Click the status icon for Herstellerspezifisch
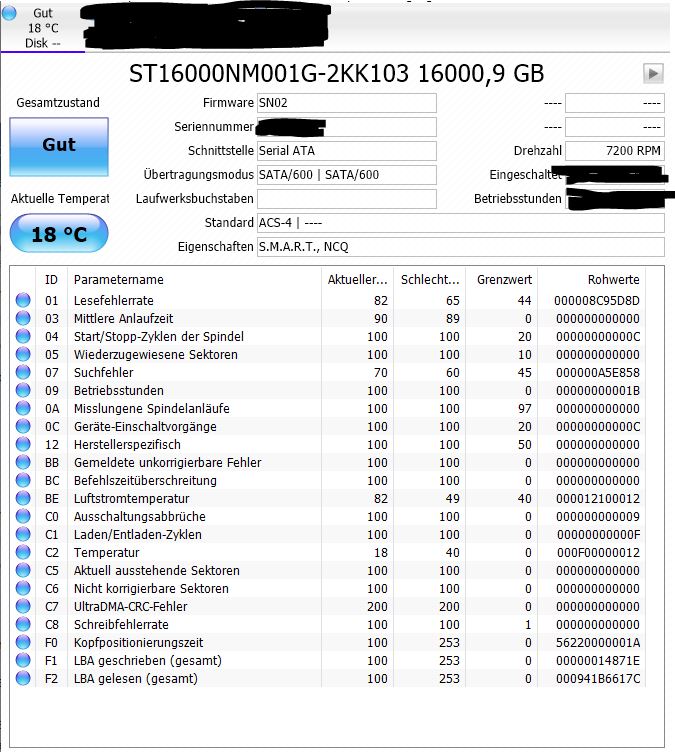This screenshot has width=675, height=752. [x=23, y=444]
